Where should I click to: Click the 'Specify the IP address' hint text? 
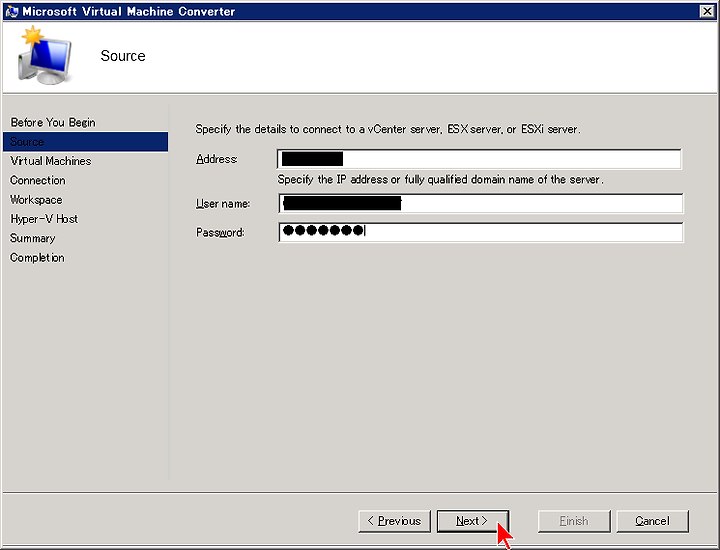[440, 180]
